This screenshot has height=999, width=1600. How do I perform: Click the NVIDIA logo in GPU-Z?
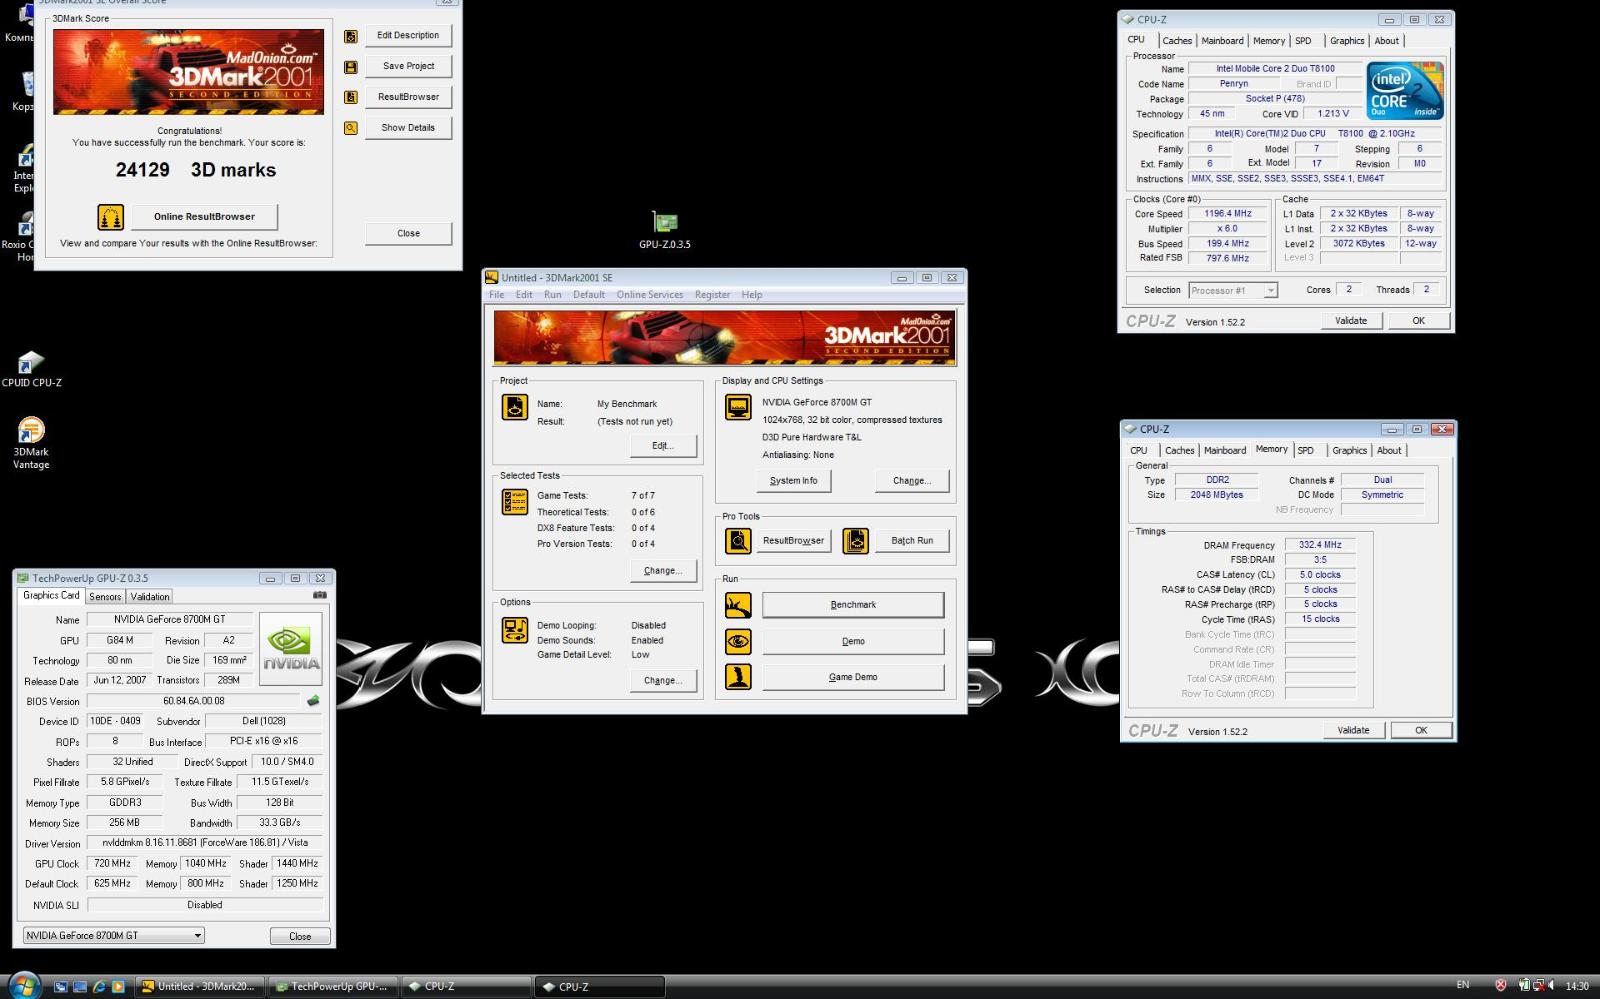(x=291, y=649)
